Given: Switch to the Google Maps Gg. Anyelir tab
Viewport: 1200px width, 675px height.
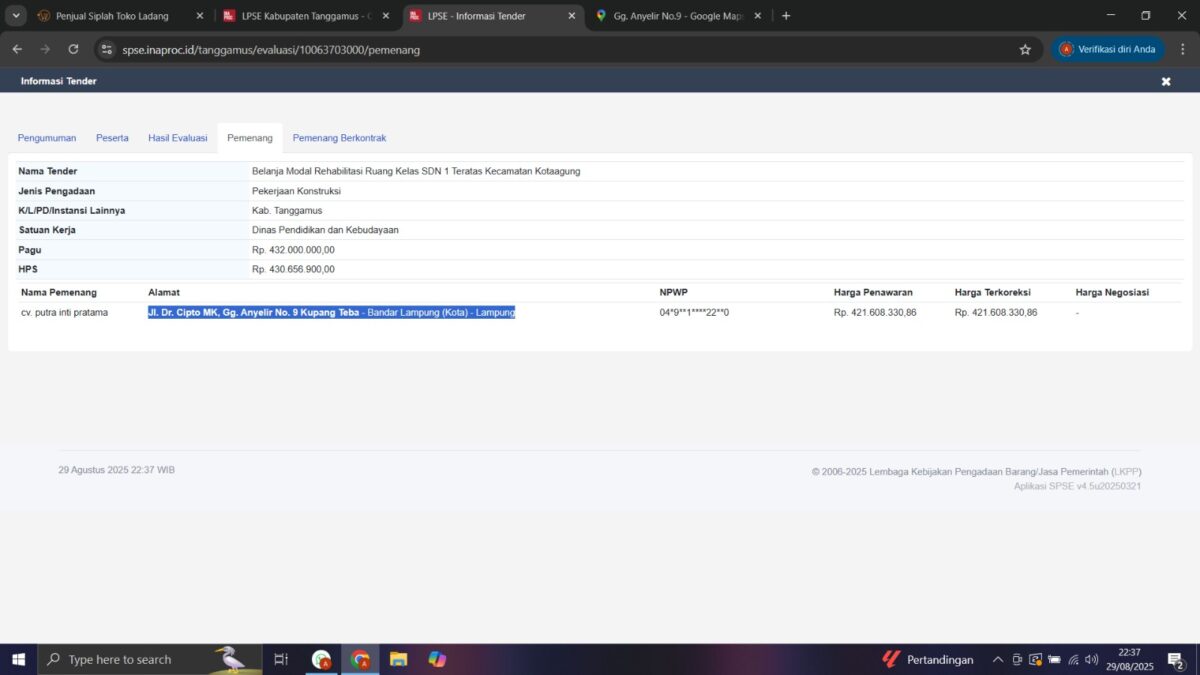Looking at the screenshot, I should [x=680, y=16].
